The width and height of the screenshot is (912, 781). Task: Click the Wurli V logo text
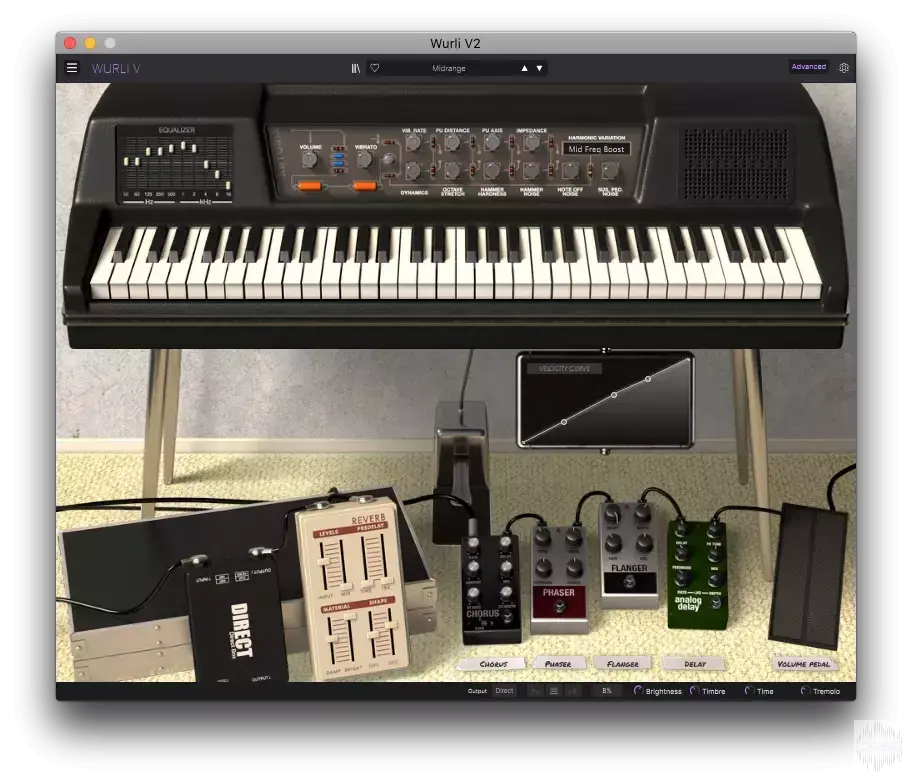[116, 68]
